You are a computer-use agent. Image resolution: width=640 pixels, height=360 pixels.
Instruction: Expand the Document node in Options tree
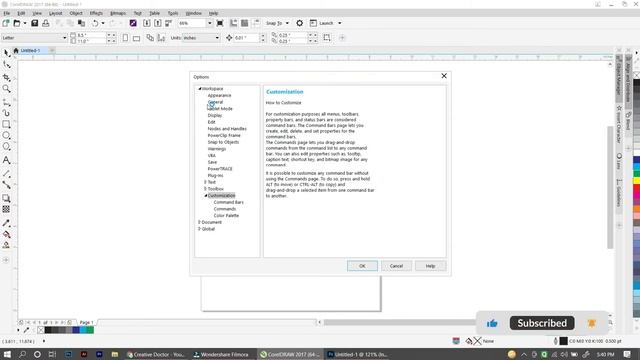(199, 222)
